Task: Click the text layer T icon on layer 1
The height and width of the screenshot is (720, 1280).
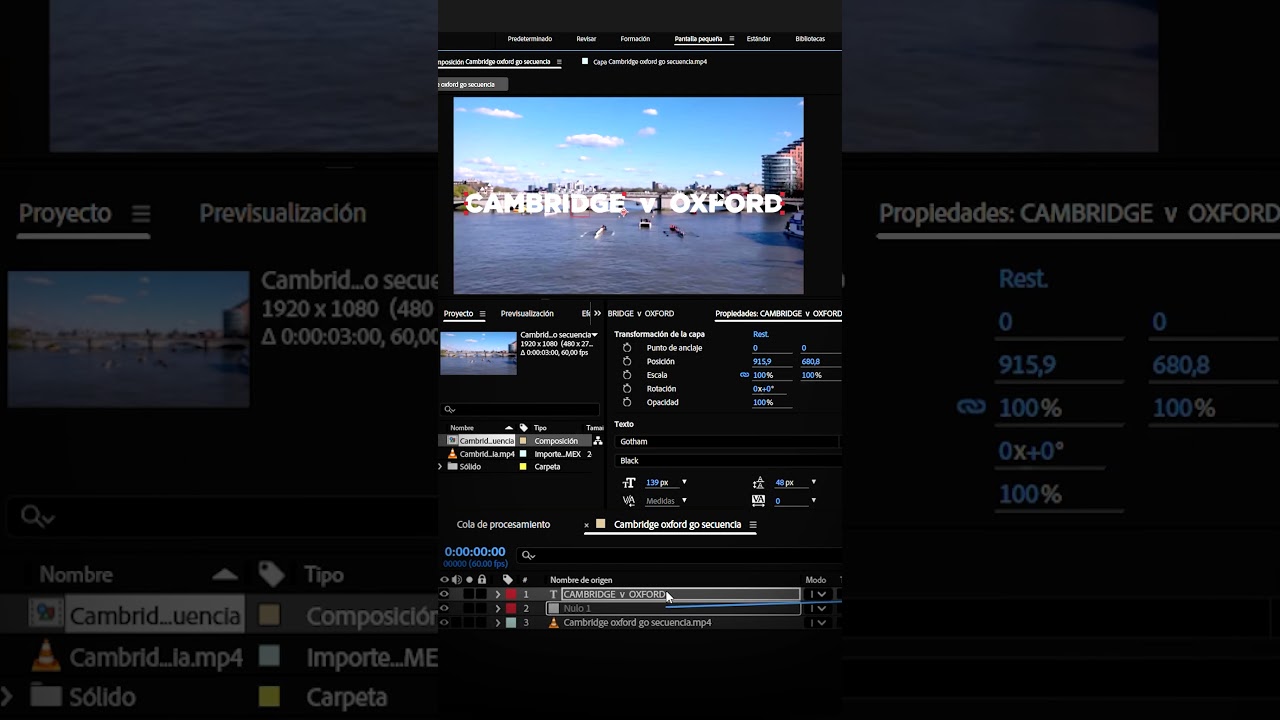Action: tap(553, 594)
